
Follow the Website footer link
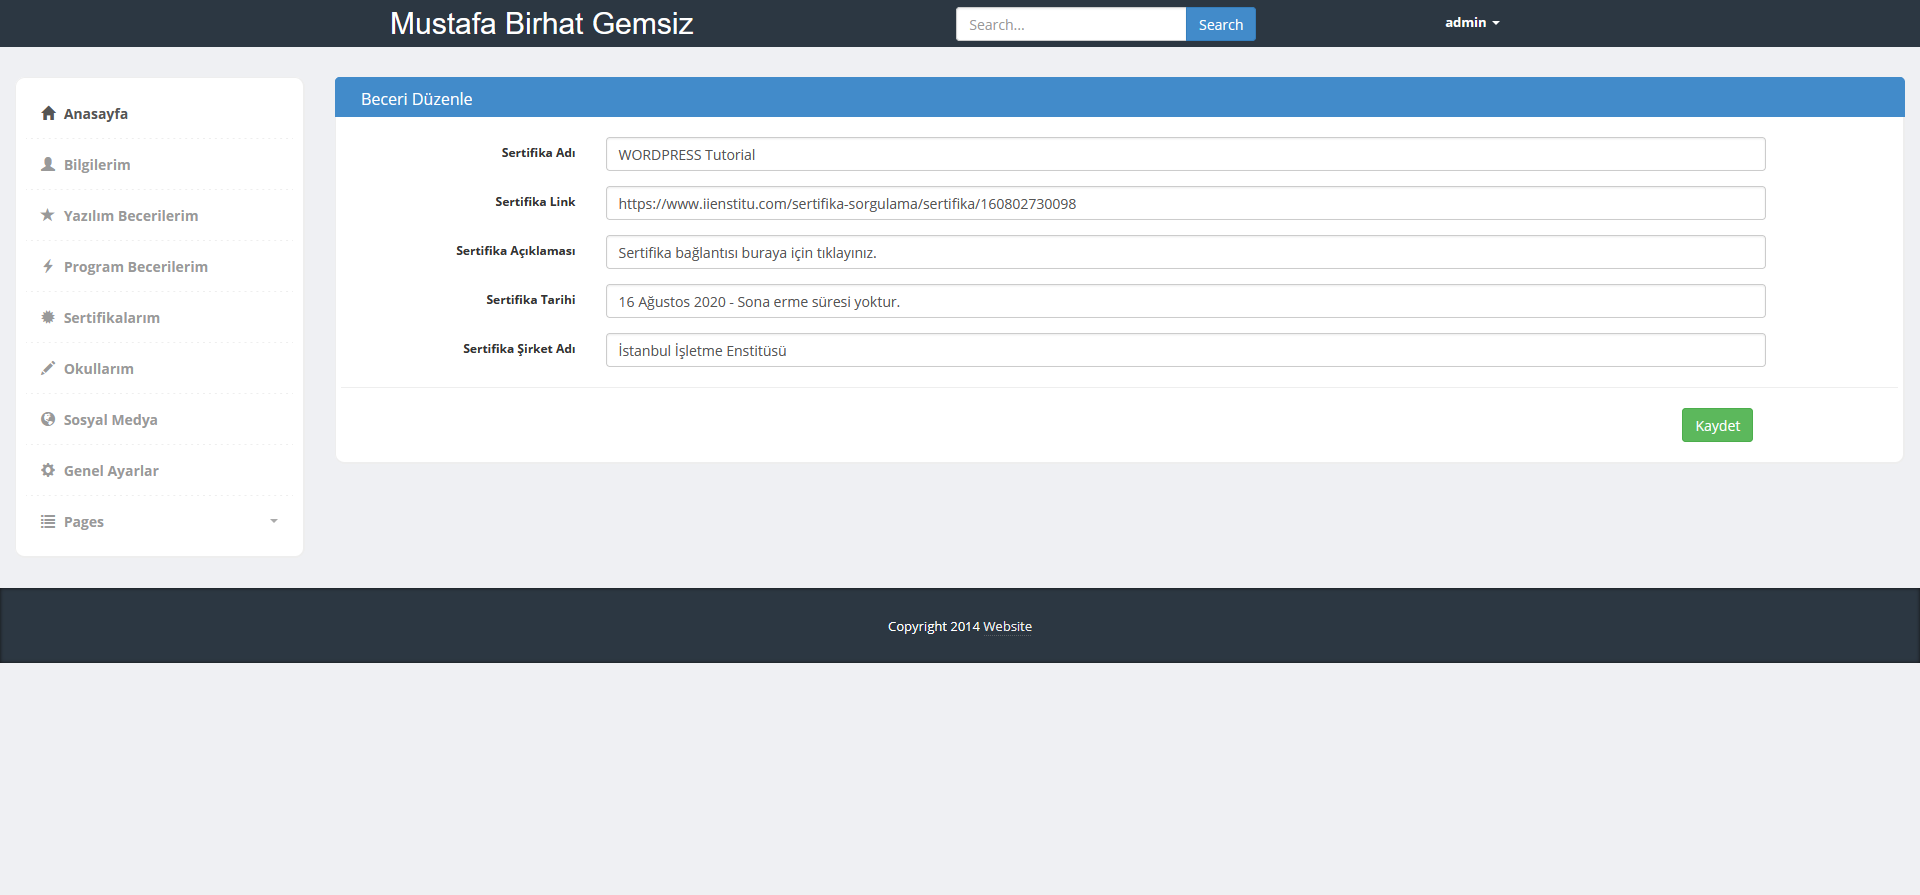point(1007,626)
